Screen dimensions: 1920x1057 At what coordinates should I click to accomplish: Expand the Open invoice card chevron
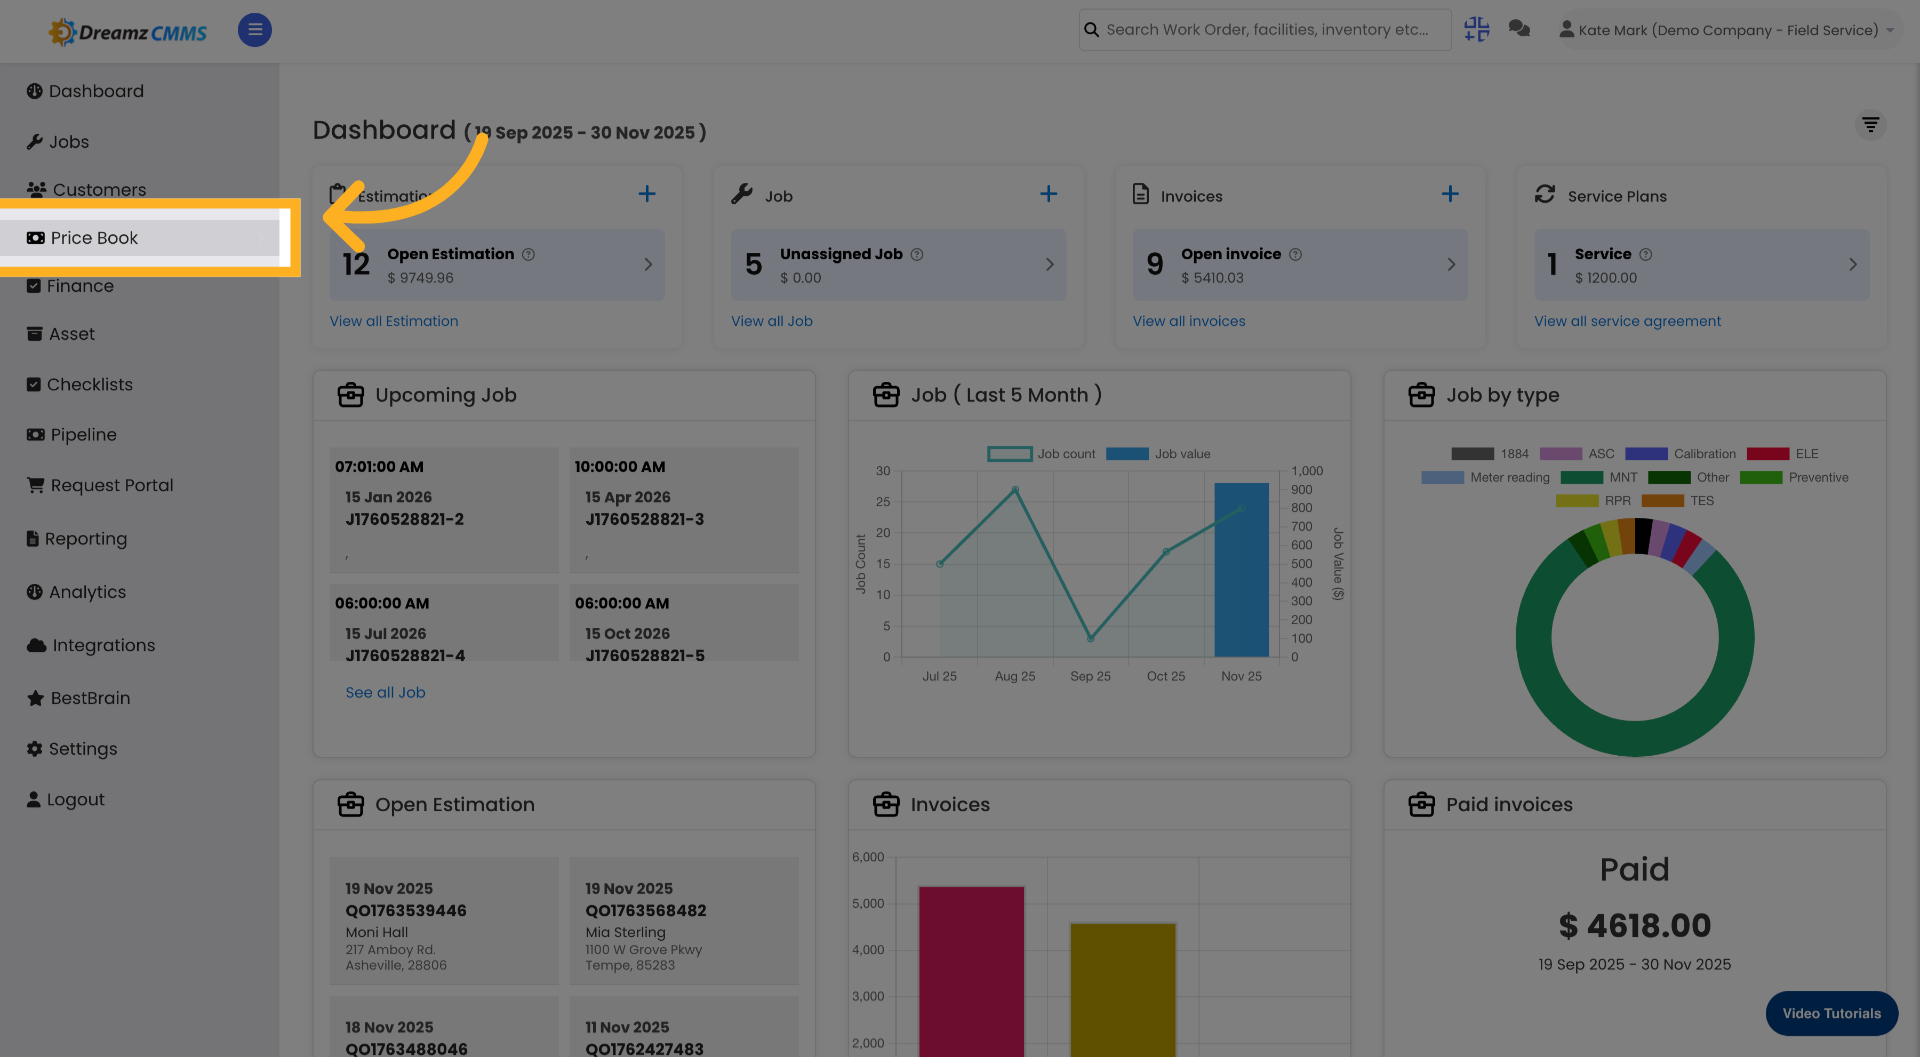[1451, 265]
